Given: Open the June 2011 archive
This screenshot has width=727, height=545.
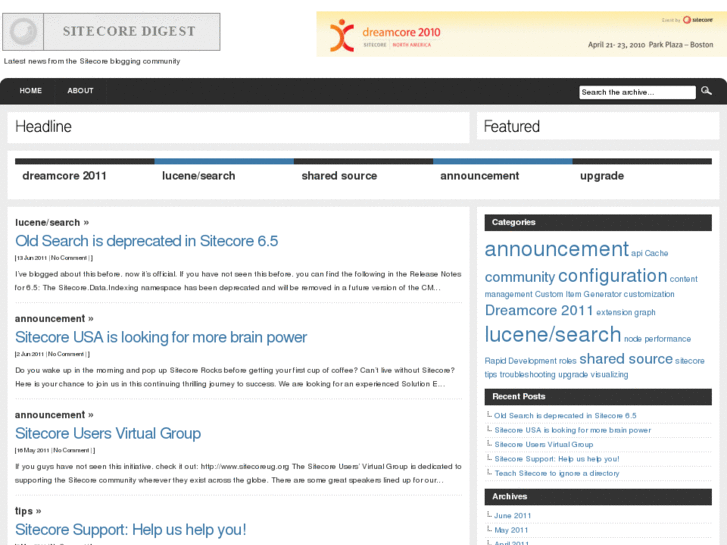Looking at the screenshot, I should (512, 516).
